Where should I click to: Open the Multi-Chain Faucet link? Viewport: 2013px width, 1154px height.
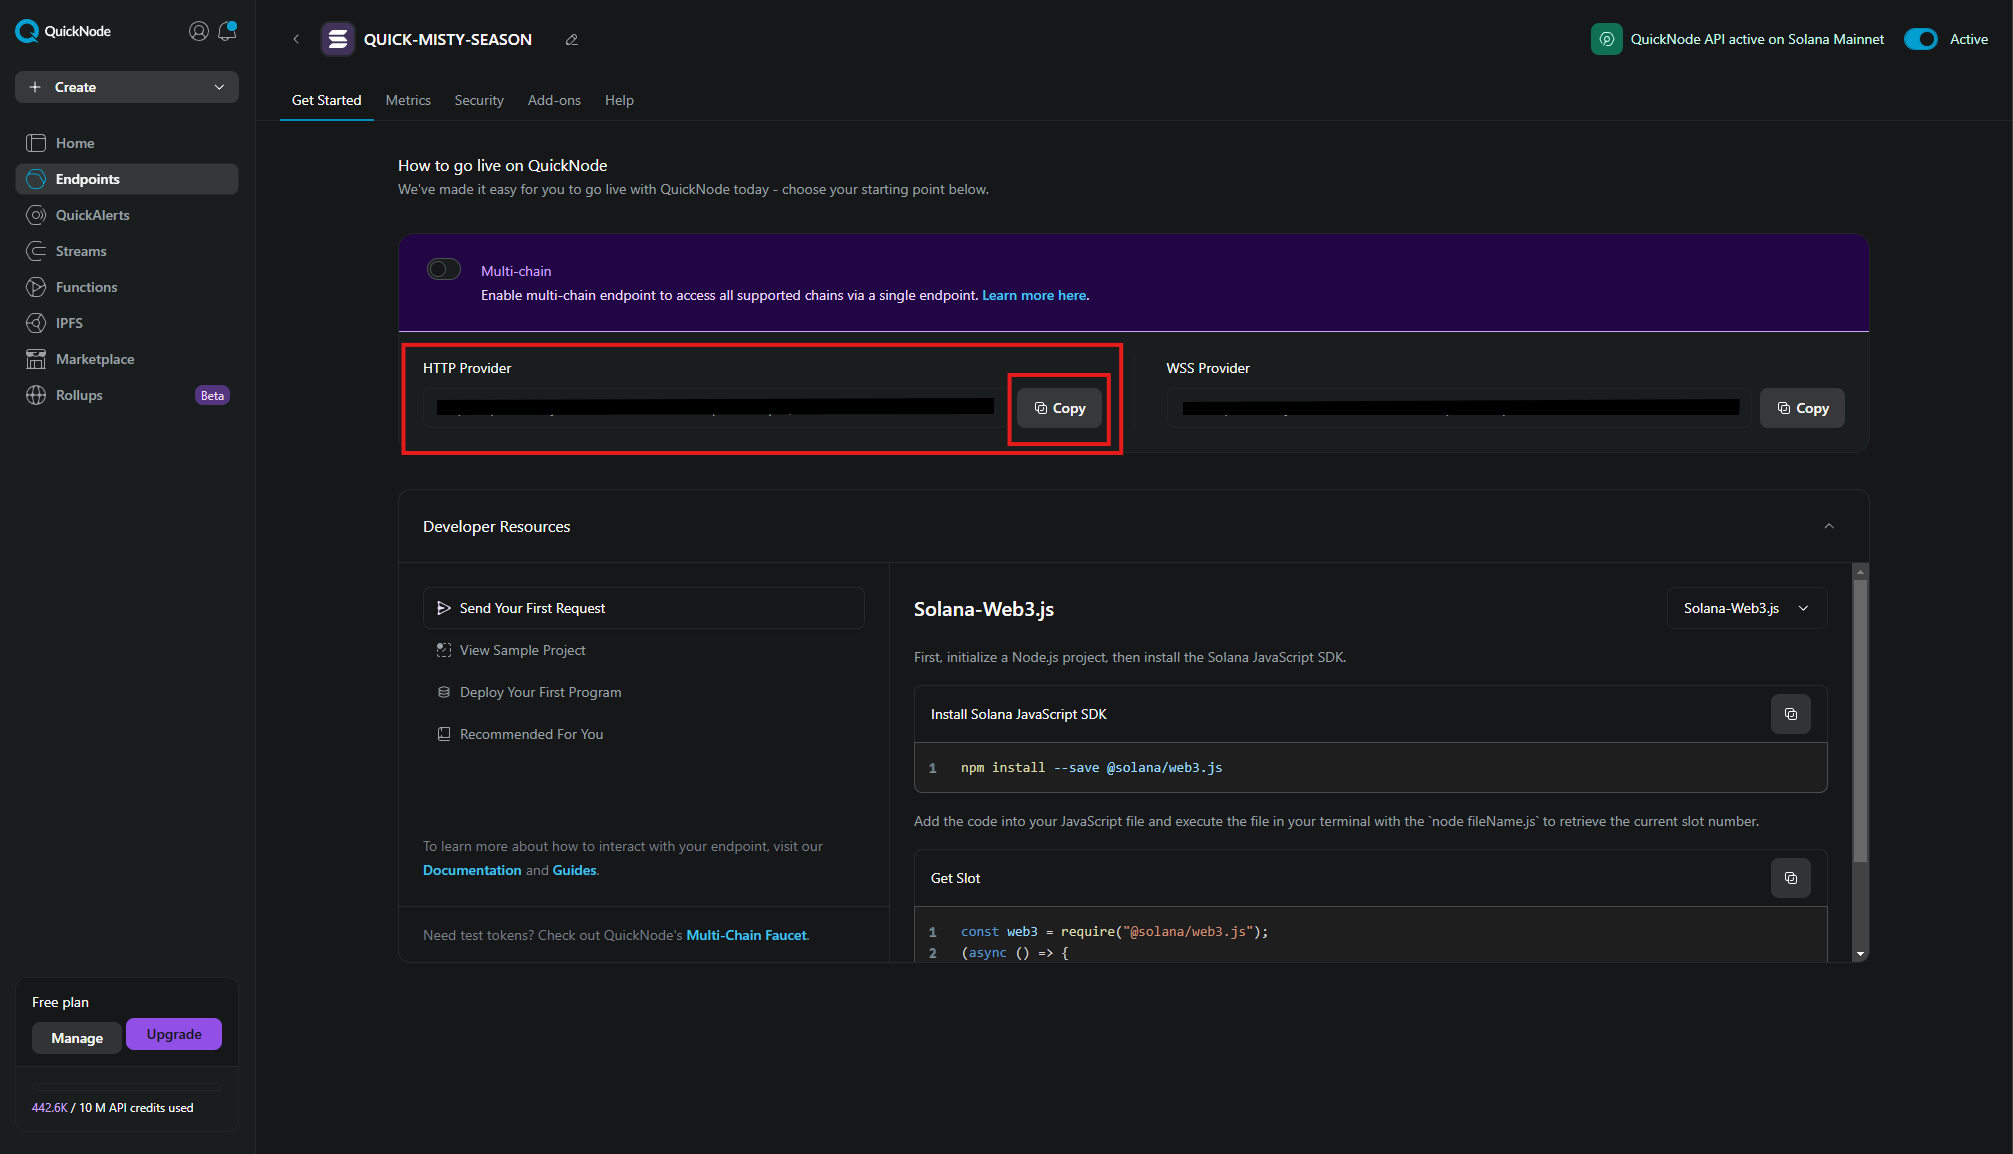tap(746, 935)
